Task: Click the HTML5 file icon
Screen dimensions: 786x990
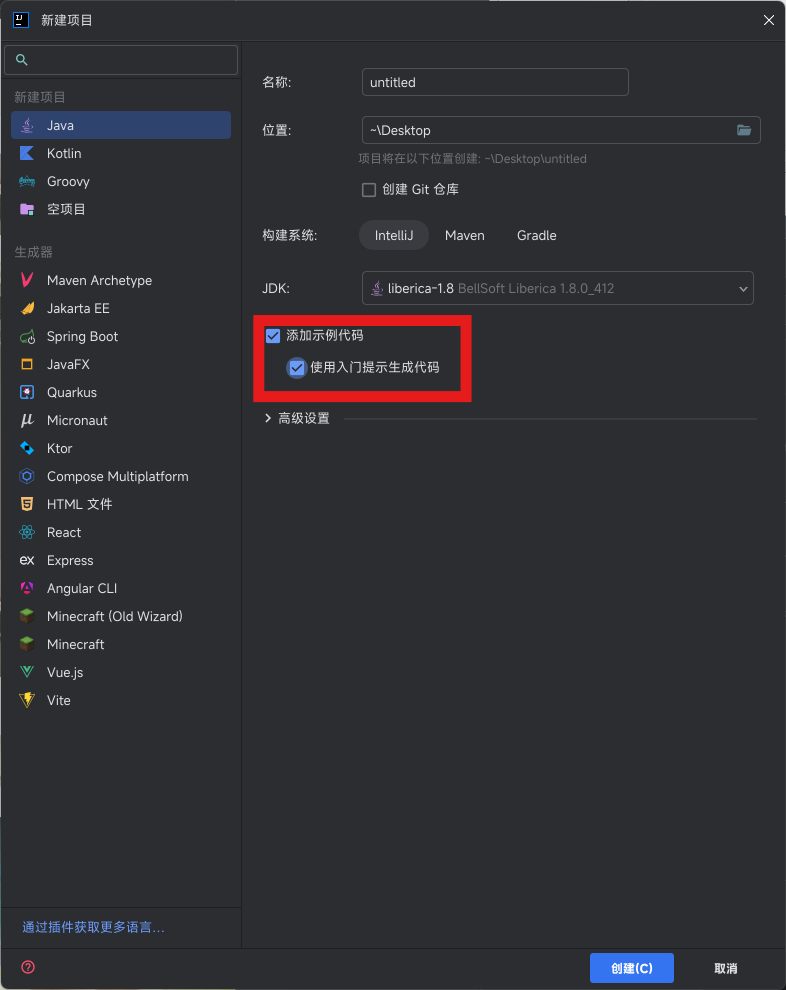Action: click(27, 504)
